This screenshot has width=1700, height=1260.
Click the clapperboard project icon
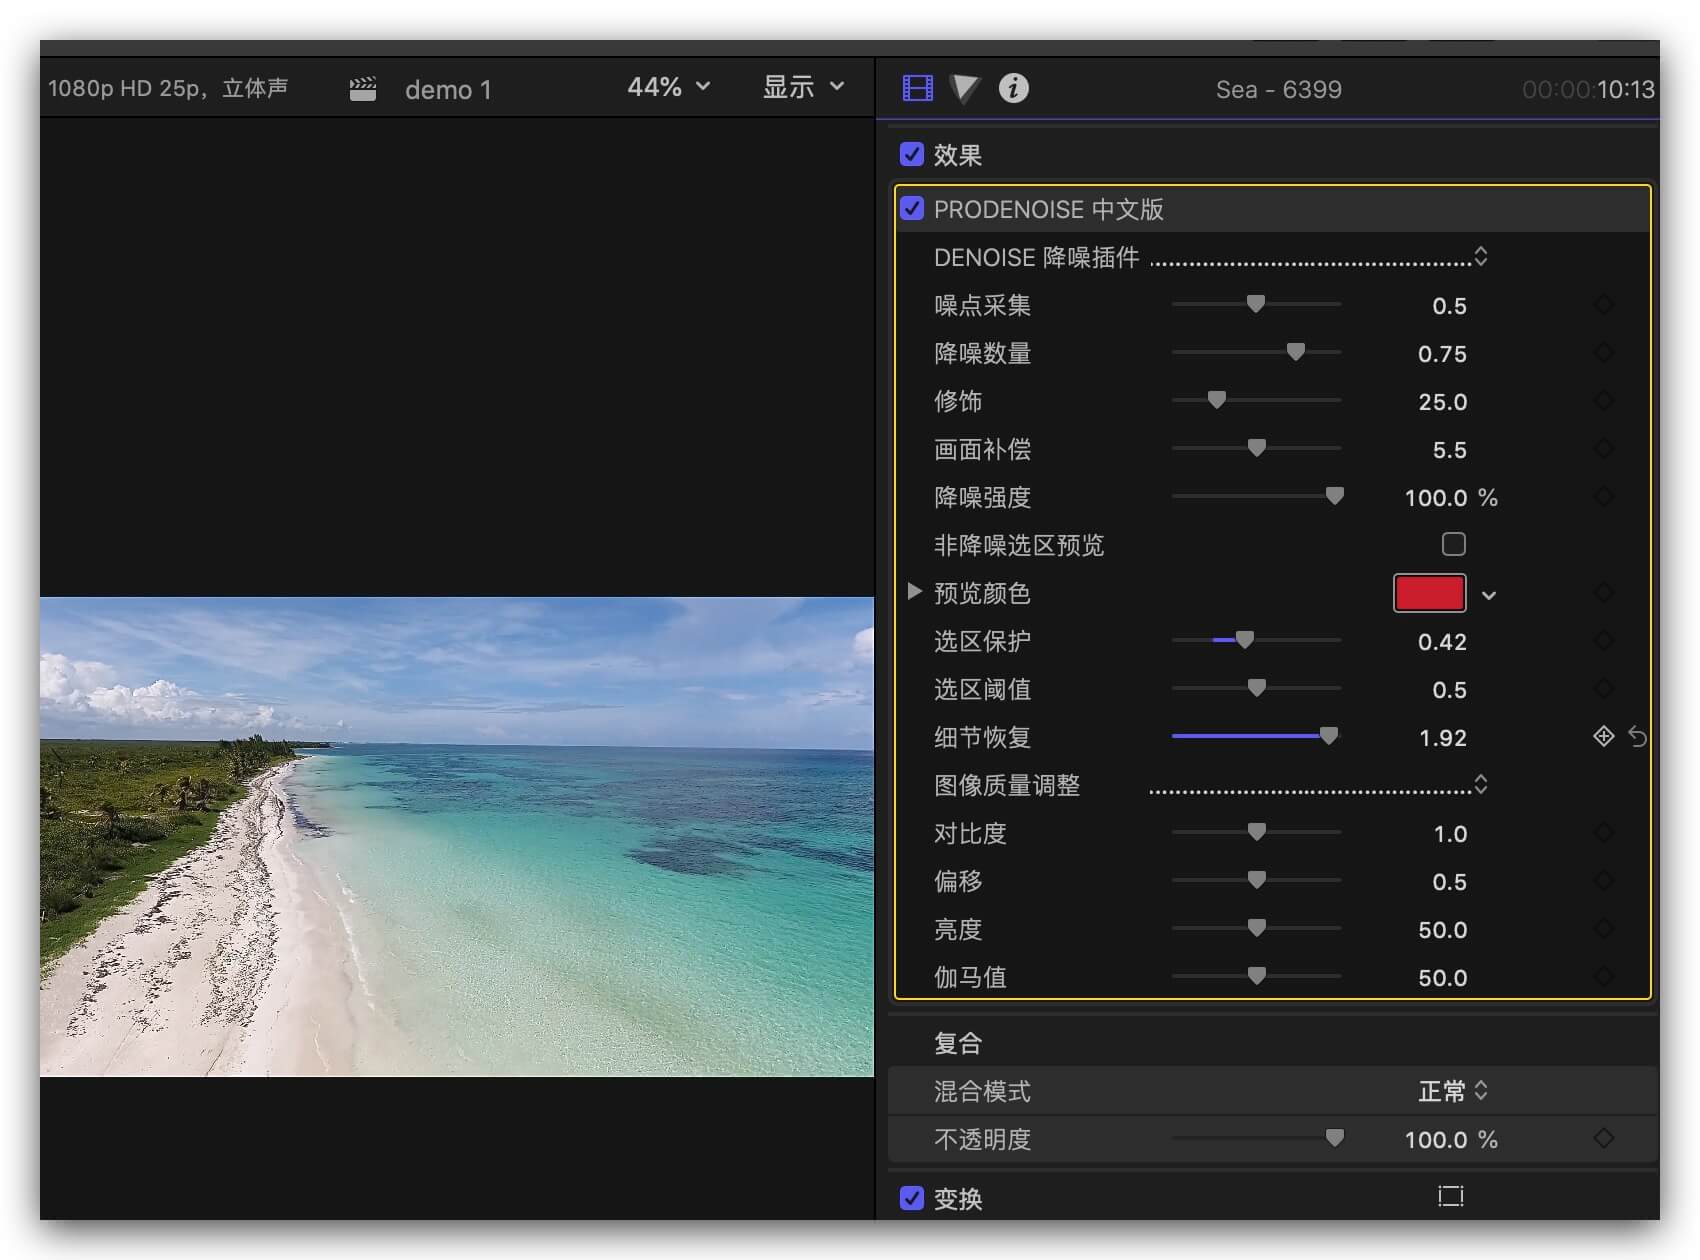(x=363, y=89)
